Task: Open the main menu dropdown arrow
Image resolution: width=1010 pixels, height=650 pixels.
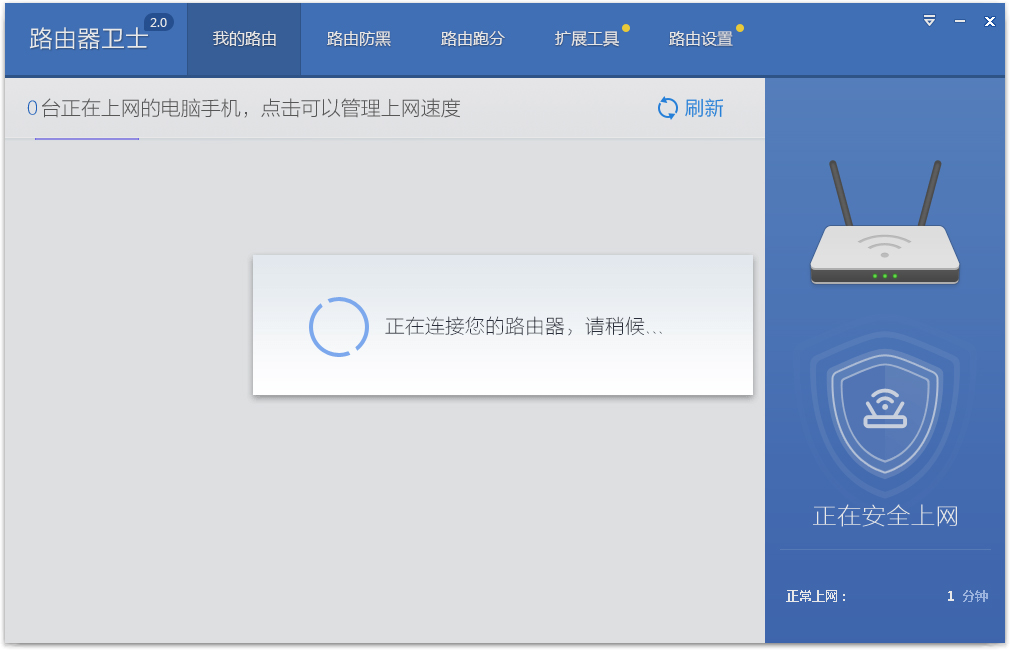Action: point(930,20)
